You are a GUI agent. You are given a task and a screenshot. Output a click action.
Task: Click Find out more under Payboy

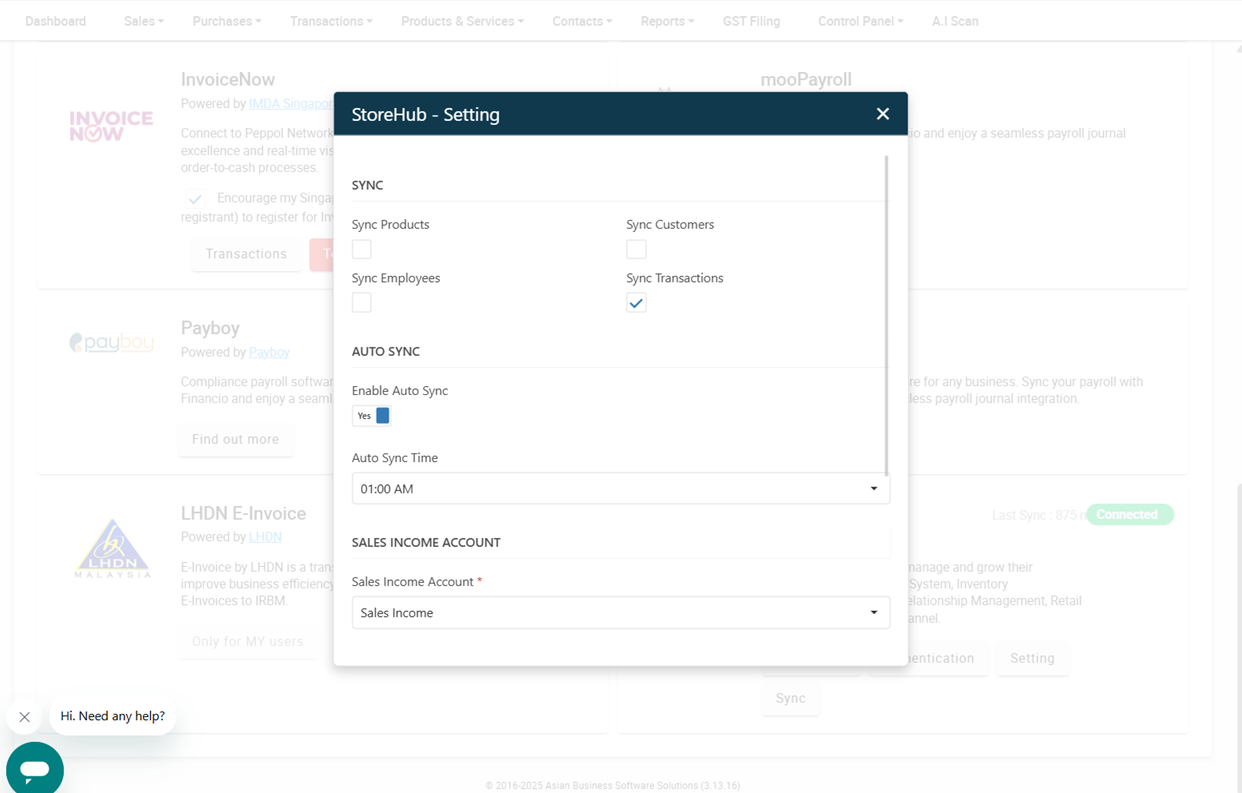(x=235, y=439)
